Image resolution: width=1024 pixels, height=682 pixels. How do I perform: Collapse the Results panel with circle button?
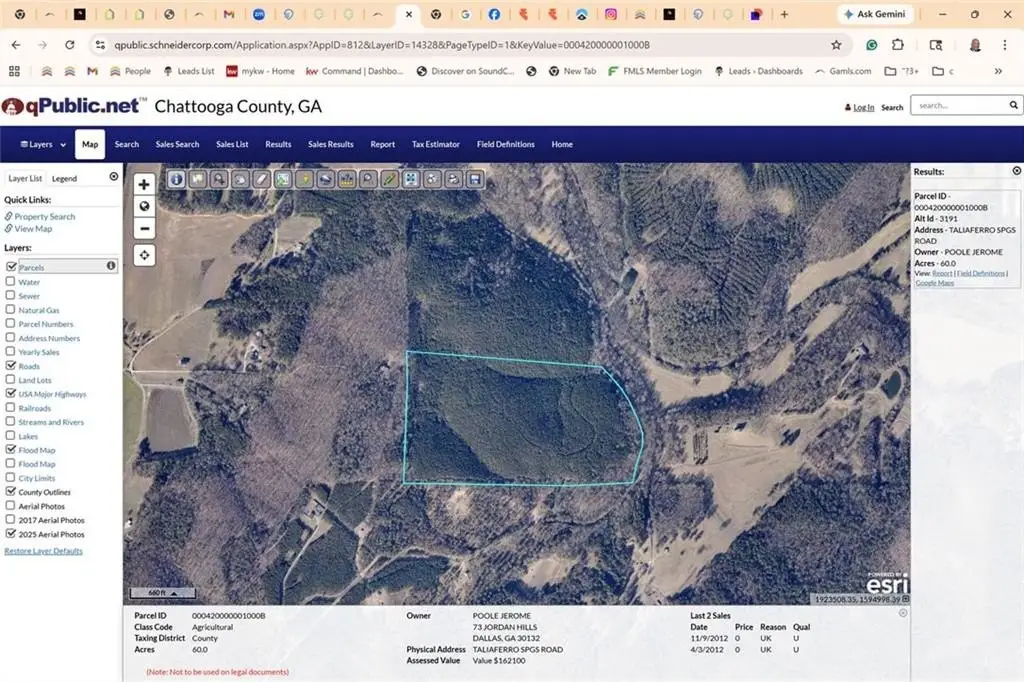[x=1016, y=171]
